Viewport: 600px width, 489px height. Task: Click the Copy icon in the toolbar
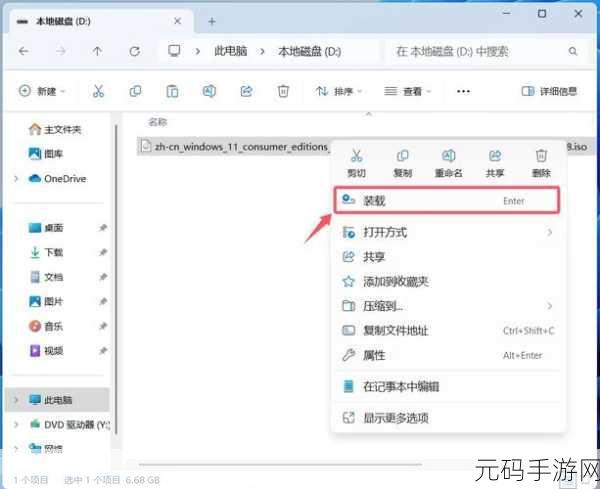tap(135, 91)
